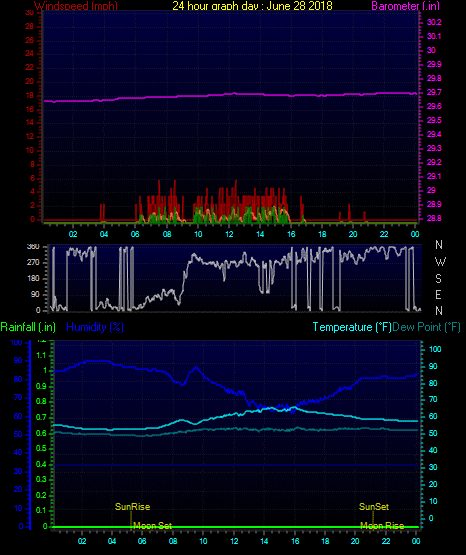Click the Moon Rise marker label

click(x=382, y=526)
